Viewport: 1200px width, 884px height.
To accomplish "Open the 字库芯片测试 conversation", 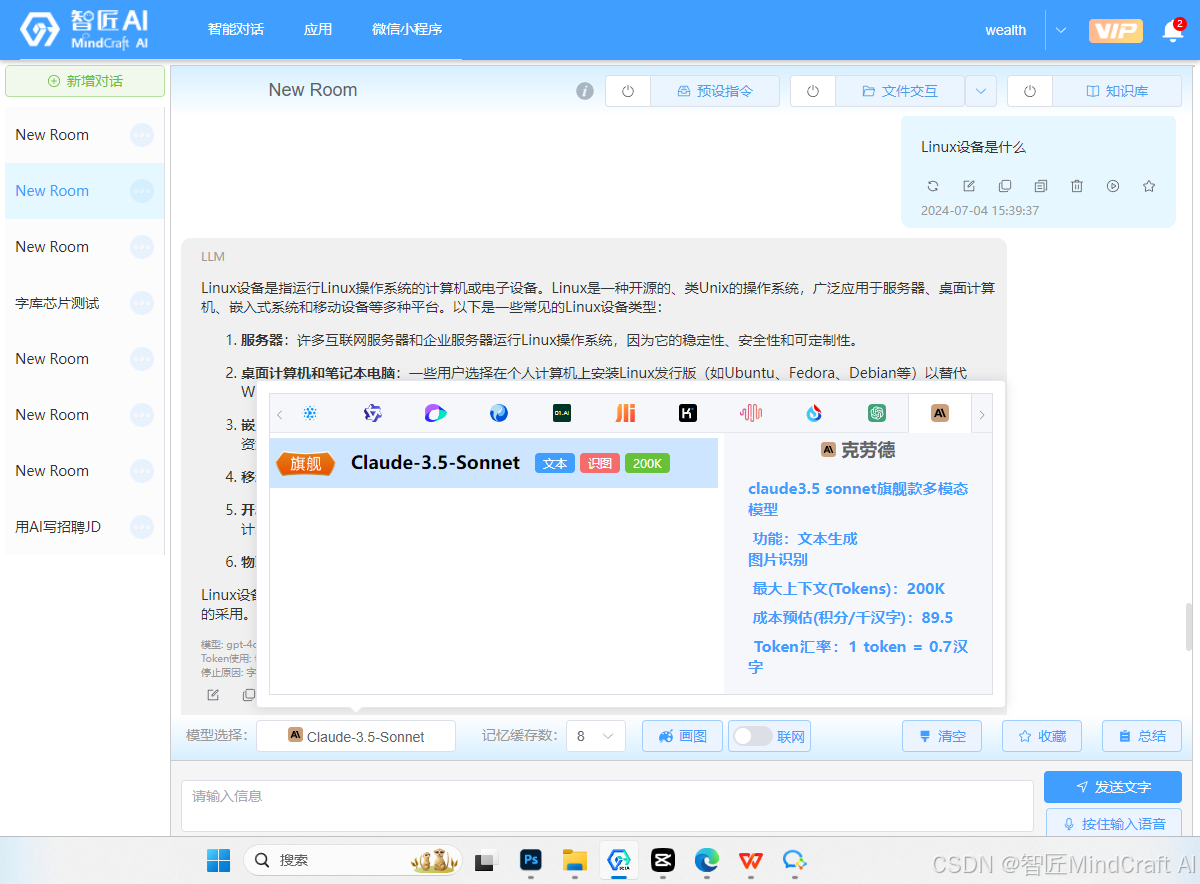I will (57, 303).
